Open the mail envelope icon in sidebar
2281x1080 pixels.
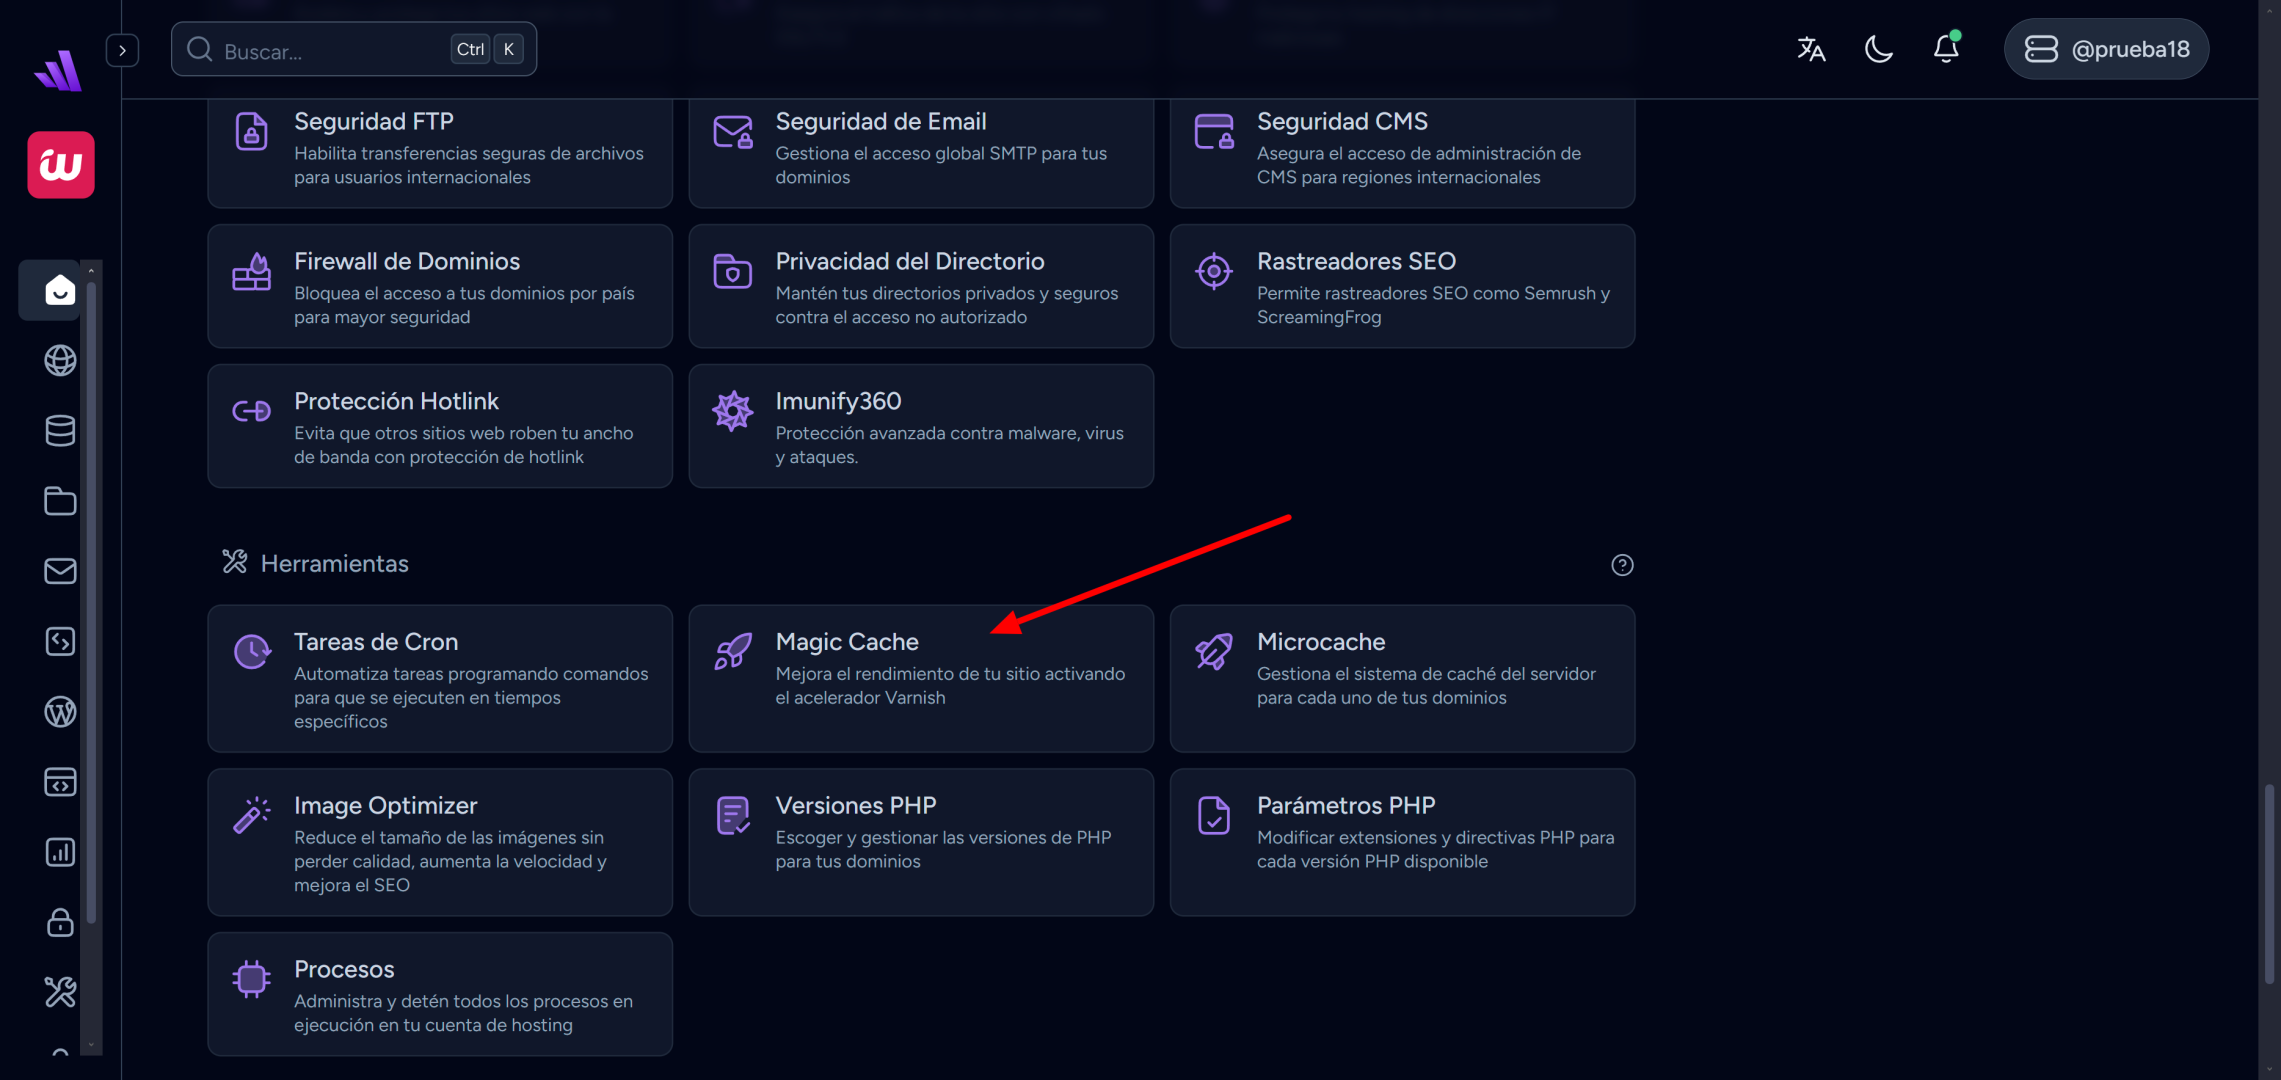coord(60,571)
